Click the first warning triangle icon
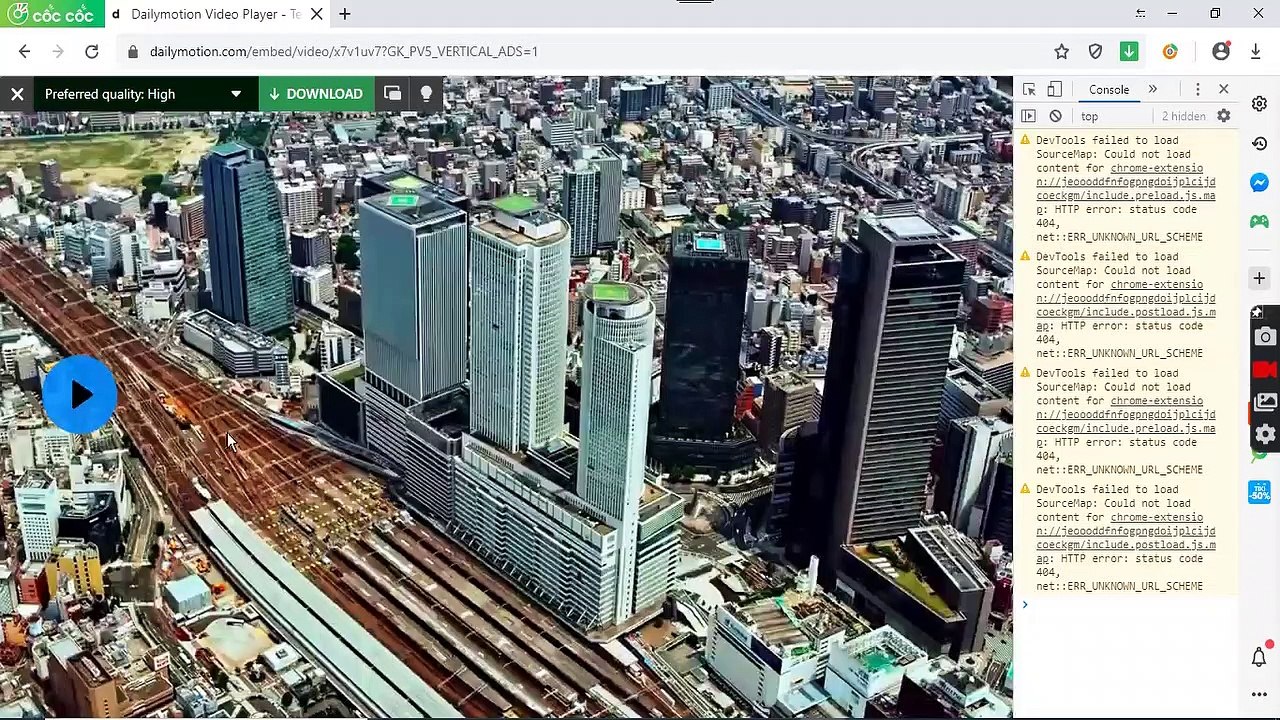The height and width of the screenshot is (720, 1280). click(1024, 141)
